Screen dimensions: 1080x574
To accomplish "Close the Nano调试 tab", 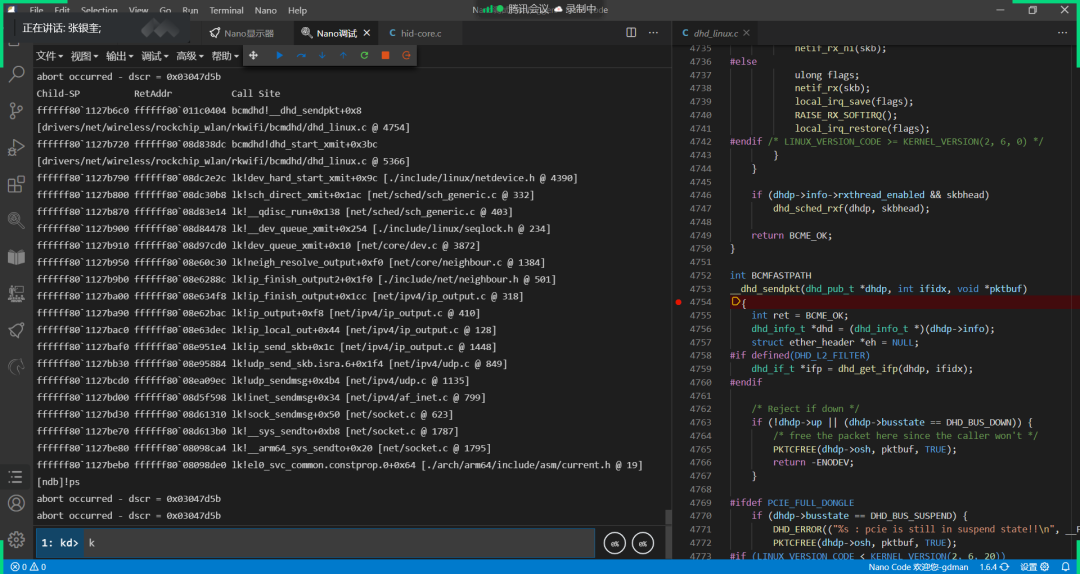I will click(366, 33).
